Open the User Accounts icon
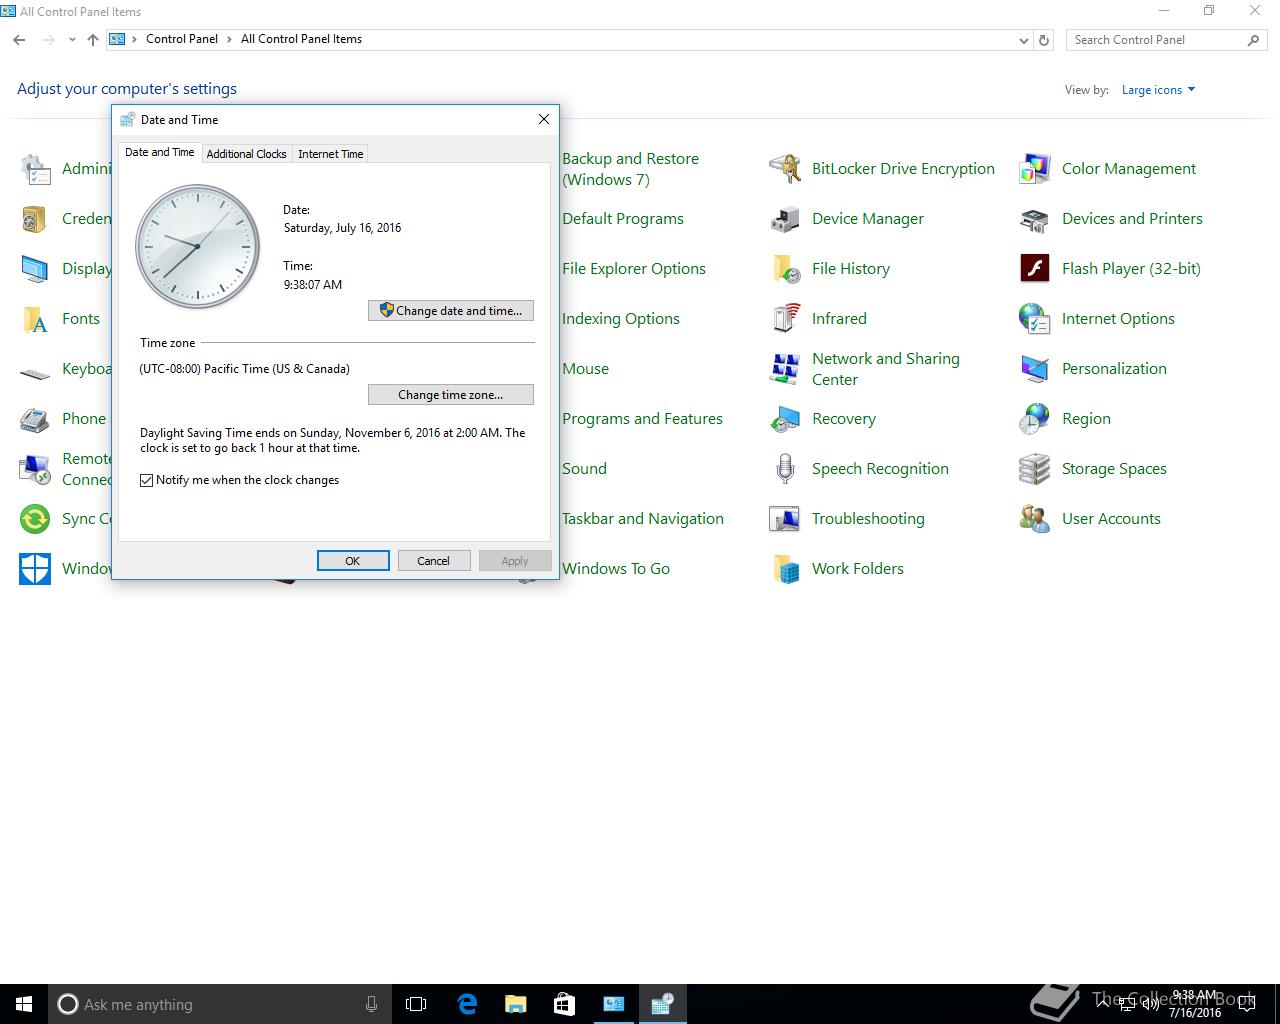Image resolution: width=1280 pixels, height=1024 pixels. point(1035,519)
